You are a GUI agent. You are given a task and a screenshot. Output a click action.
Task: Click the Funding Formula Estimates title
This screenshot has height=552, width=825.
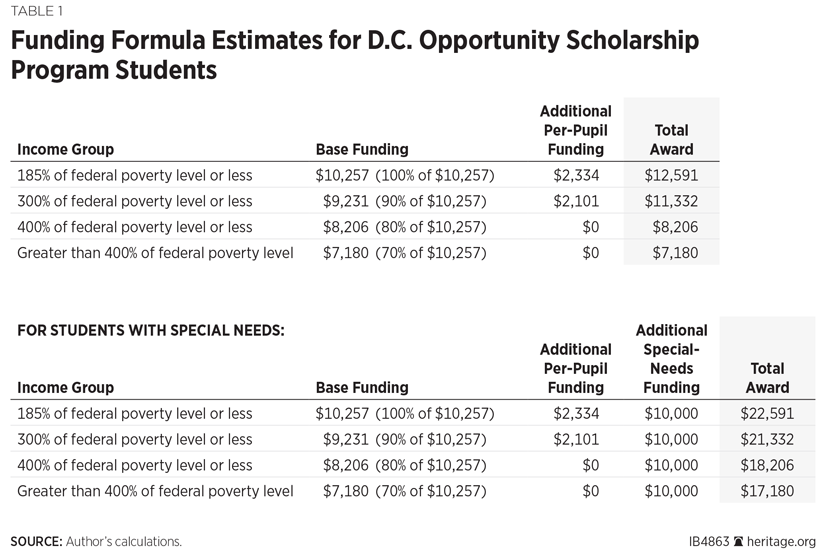point(354,56)
